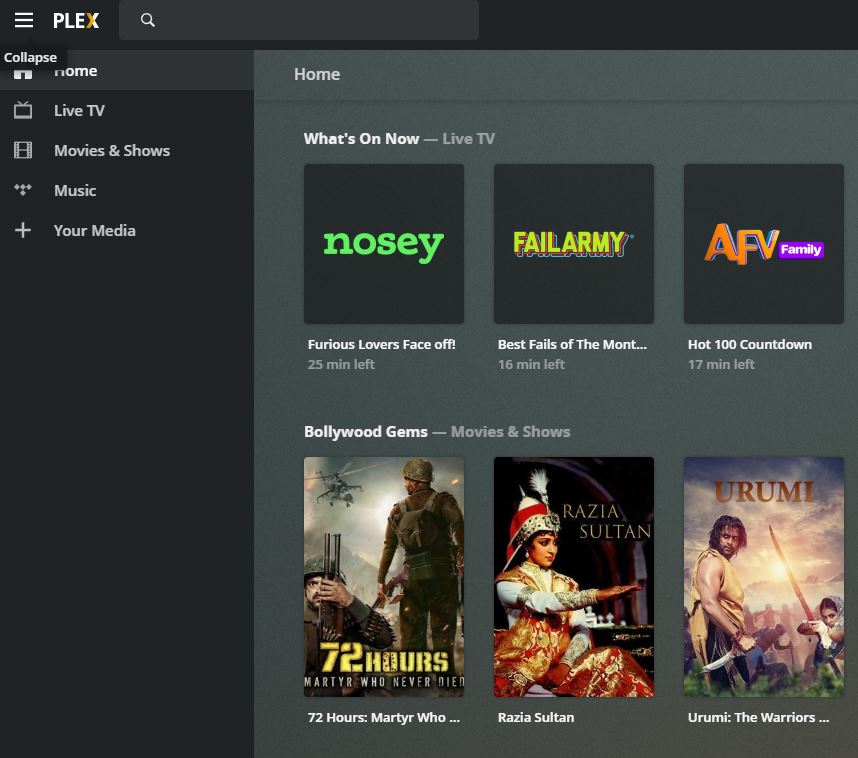Image resolution: width=858 pixels, height=758 pixels.
Task: Click inside the search input field
Action: tap(300, 20)
